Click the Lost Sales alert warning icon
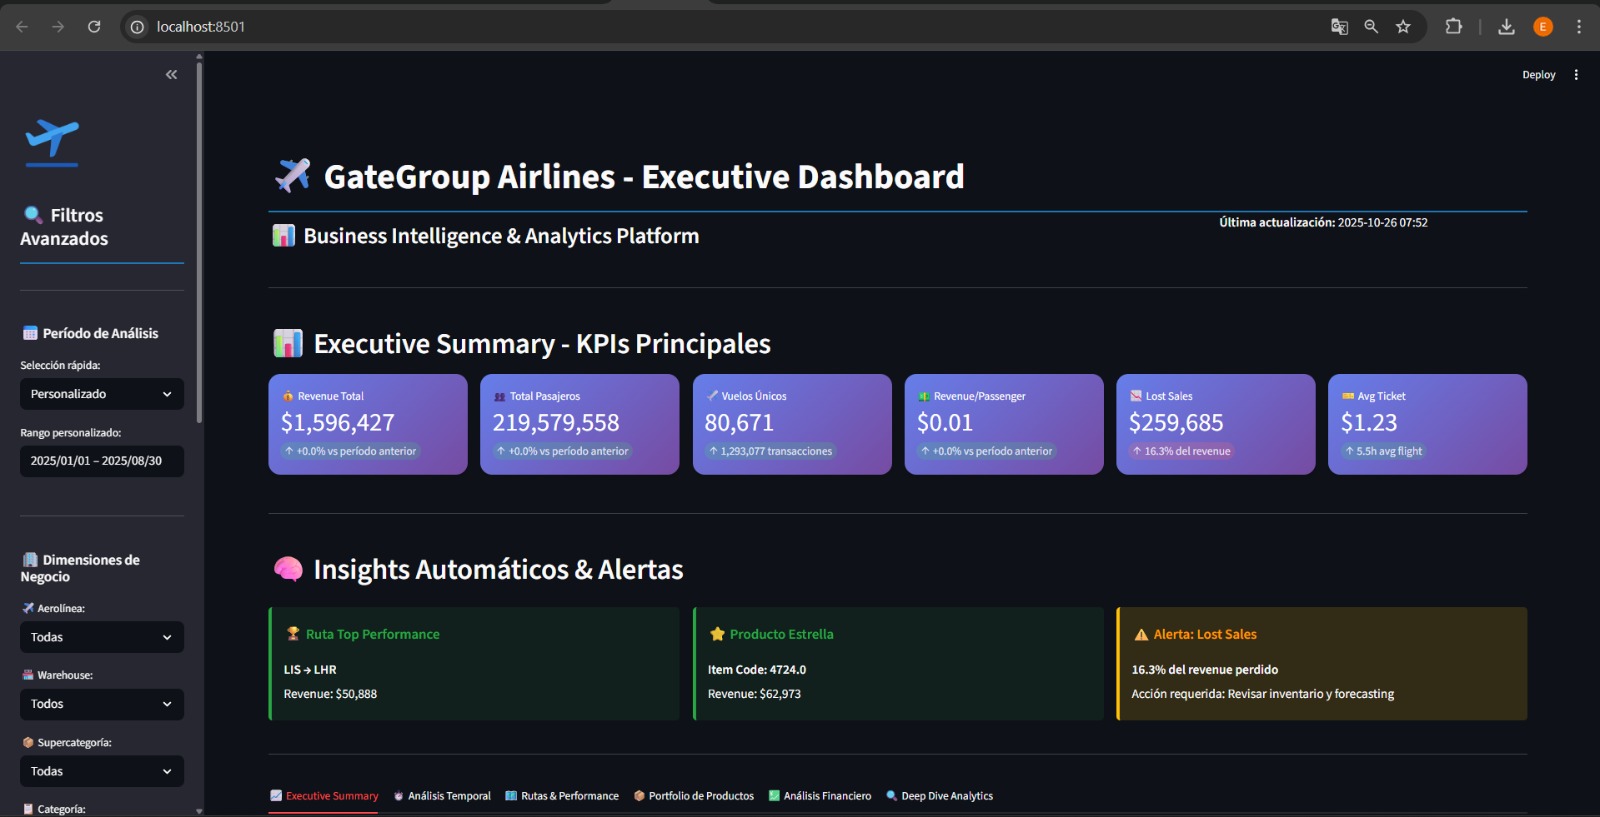The height and width of the screenshot is (817, 1600). 1141,634
